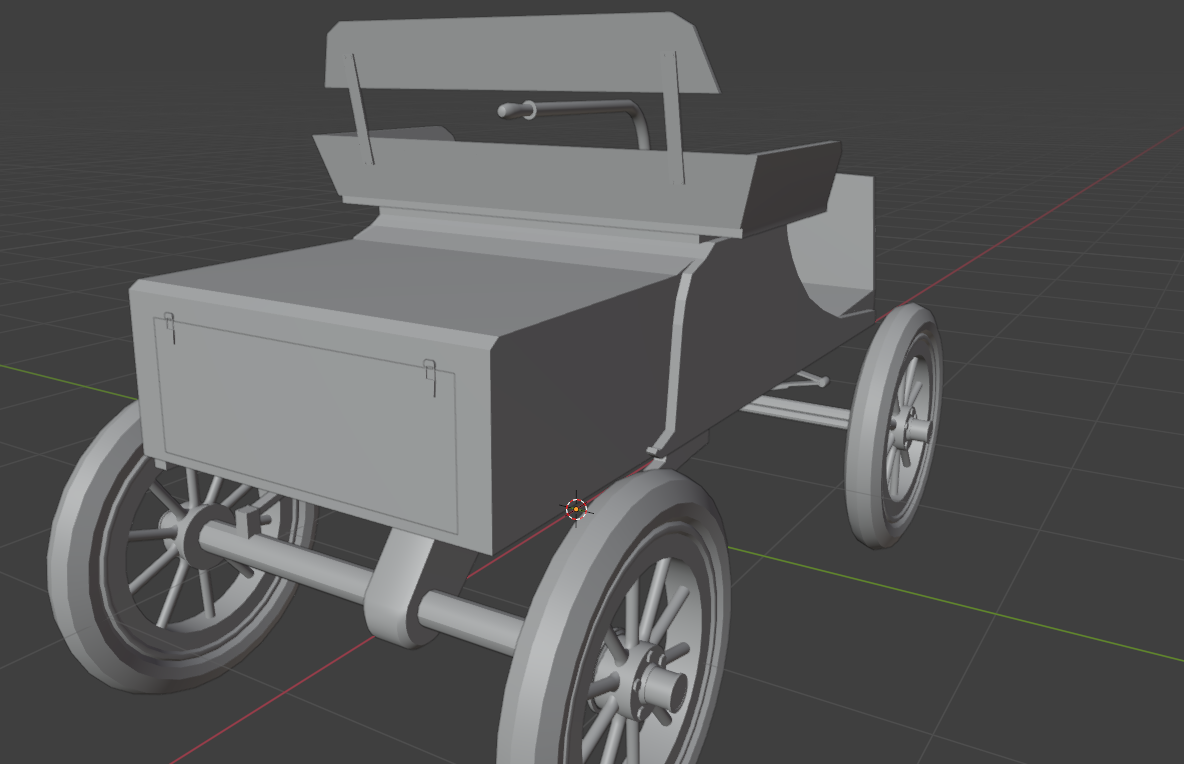Click the hub of the far right wheel
Viewport: 1184px width, 764px height.
911,429
